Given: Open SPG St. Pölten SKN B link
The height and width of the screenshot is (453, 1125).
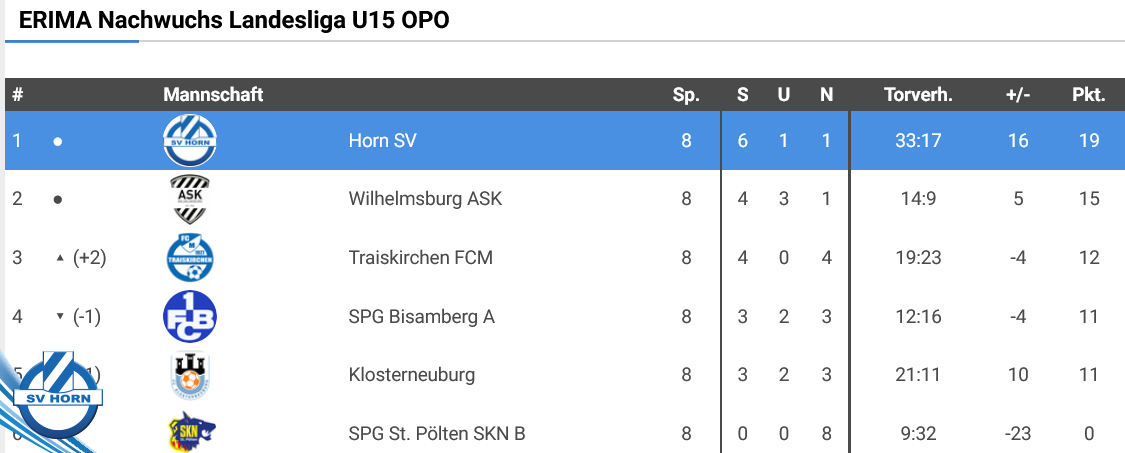Looking at the screenshot, I should 437,434.
